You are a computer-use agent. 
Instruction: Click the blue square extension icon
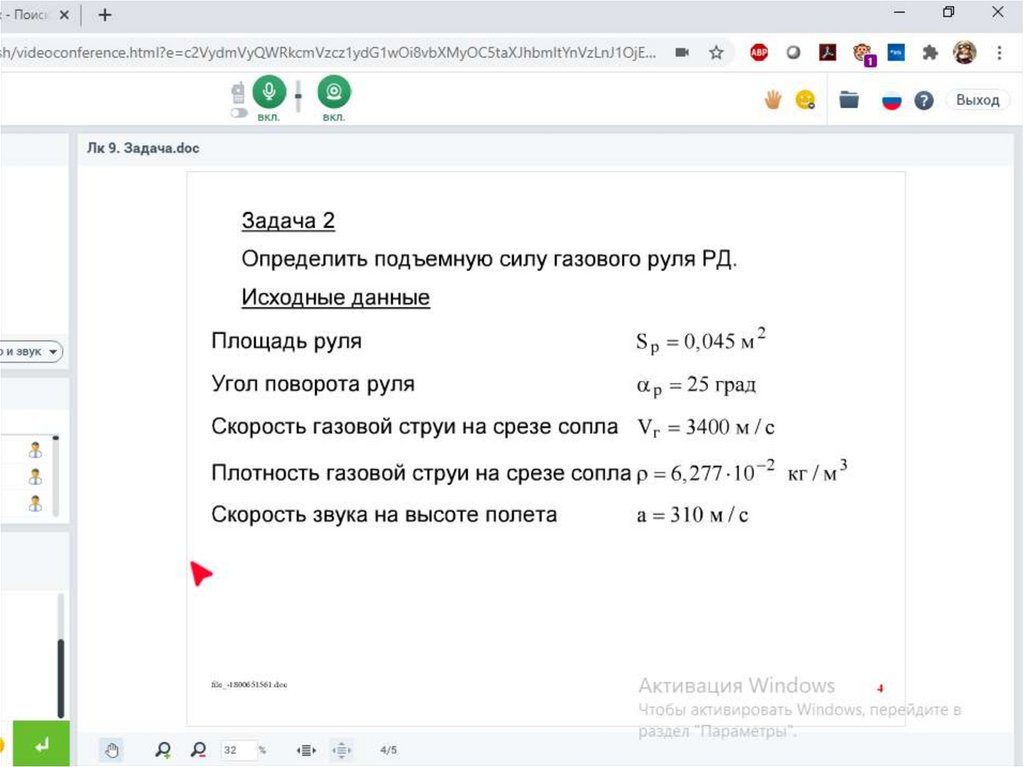pyautogui.click(x=896, y=52)
